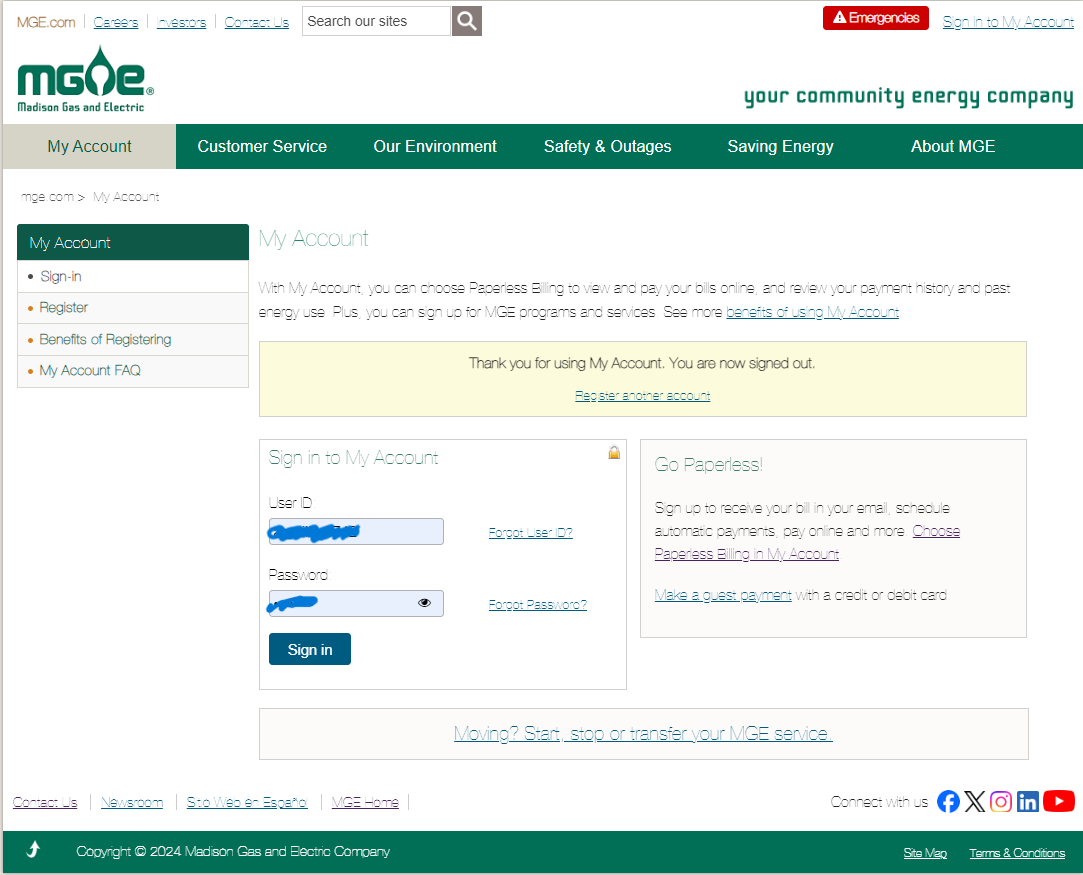Click mge.com breadcrumb link
Viewport: 1083px width, 875px height.
point(47,197)
